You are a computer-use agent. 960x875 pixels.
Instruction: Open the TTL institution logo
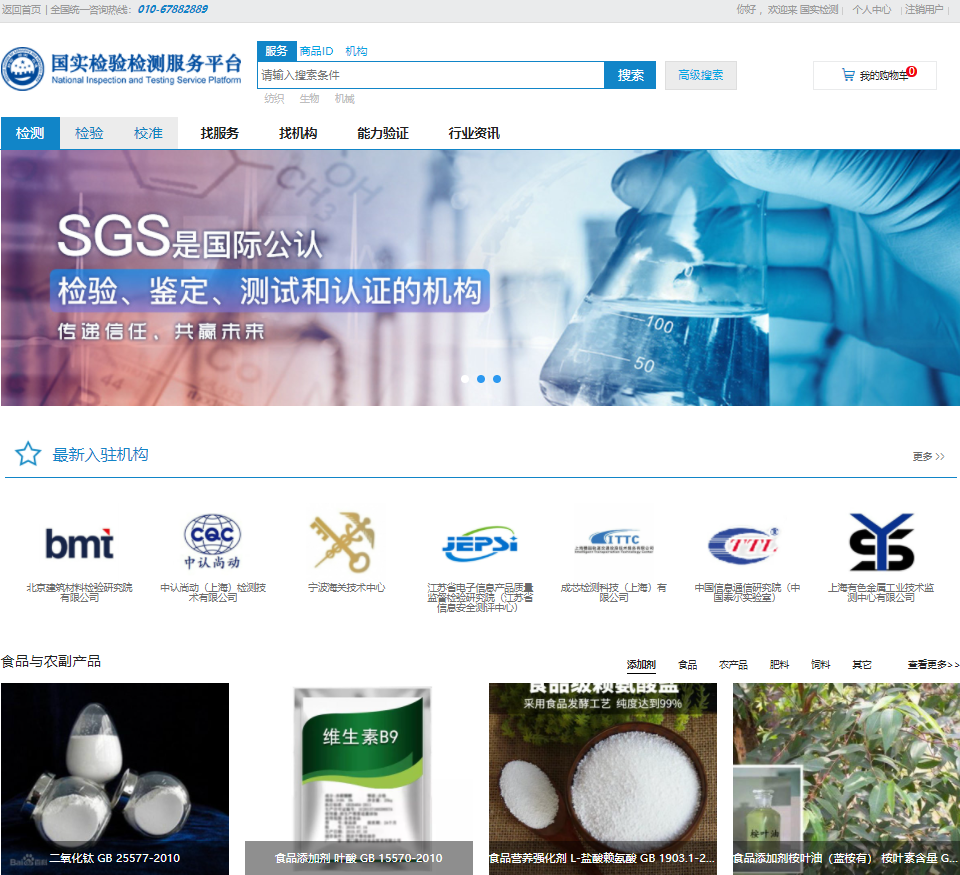coord(744,544)
